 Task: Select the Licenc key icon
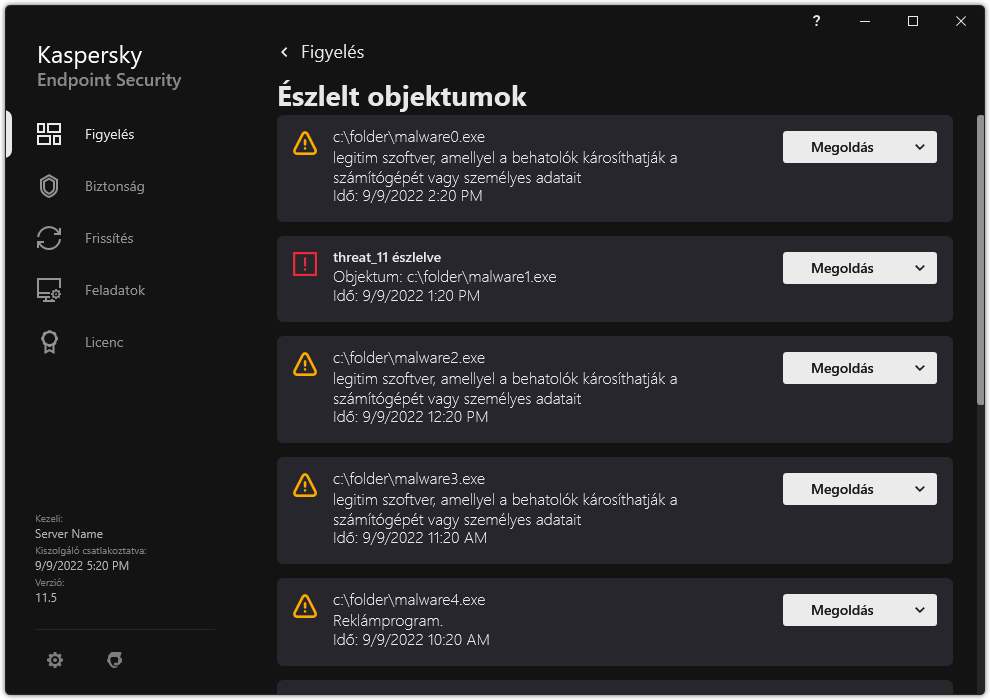[49, 341]
